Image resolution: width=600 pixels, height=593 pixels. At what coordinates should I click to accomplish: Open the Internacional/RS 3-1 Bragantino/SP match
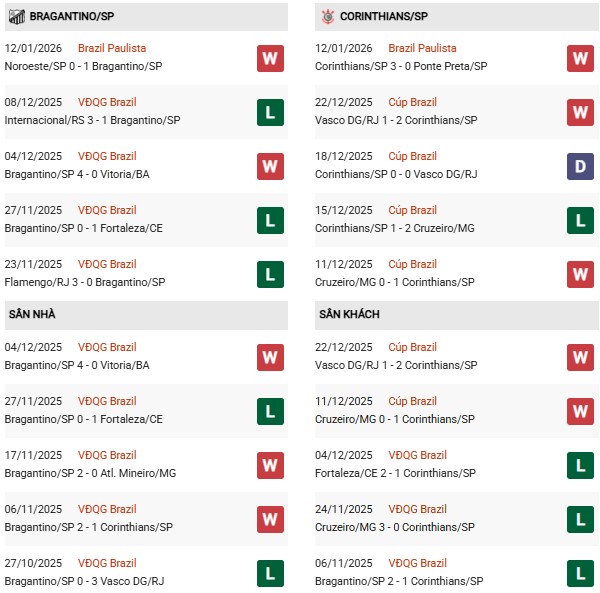pyautogui.click(x=83, y=120)
